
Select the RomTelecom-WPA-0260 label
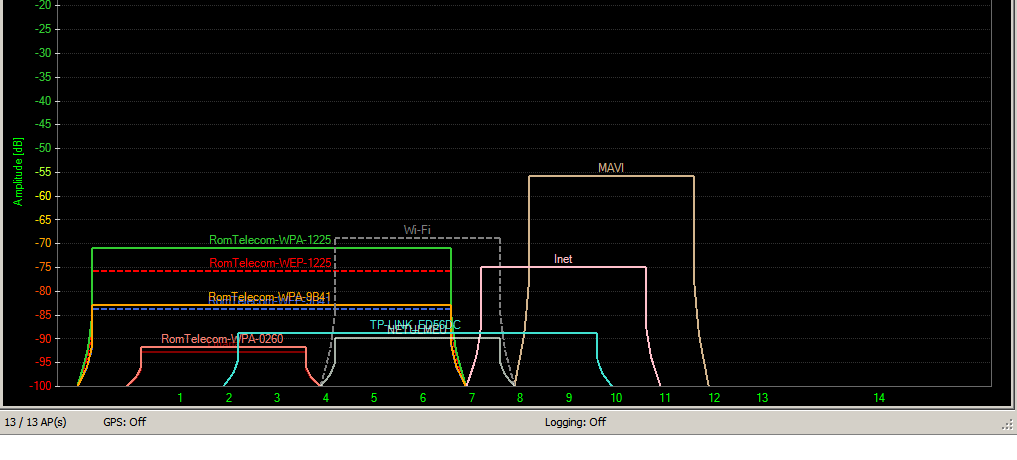click(222, 339)
